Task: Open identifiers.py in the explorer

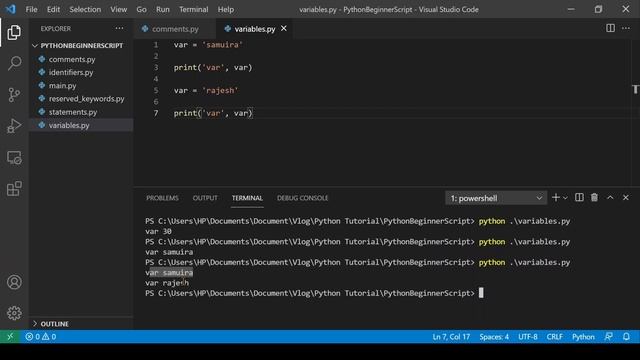Action: (x=71, y=73)
